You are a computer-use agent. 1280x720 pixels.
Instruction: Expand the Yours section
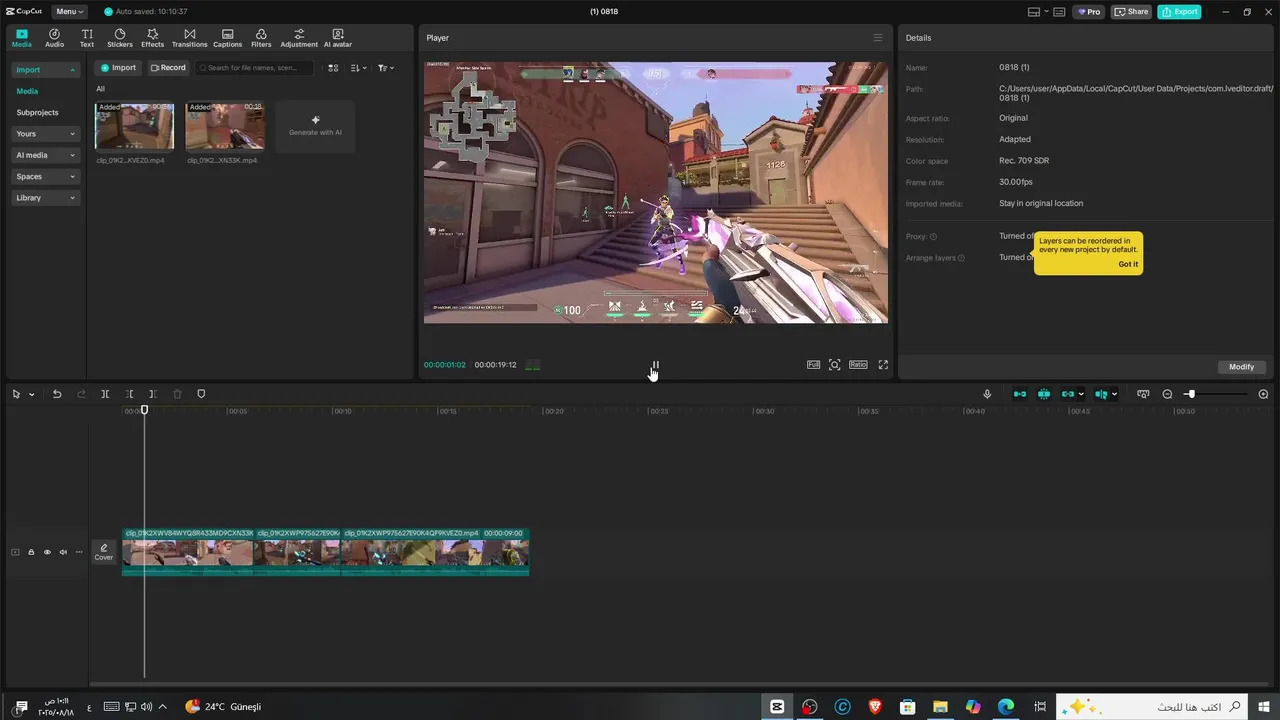click(x=45, y=133)
